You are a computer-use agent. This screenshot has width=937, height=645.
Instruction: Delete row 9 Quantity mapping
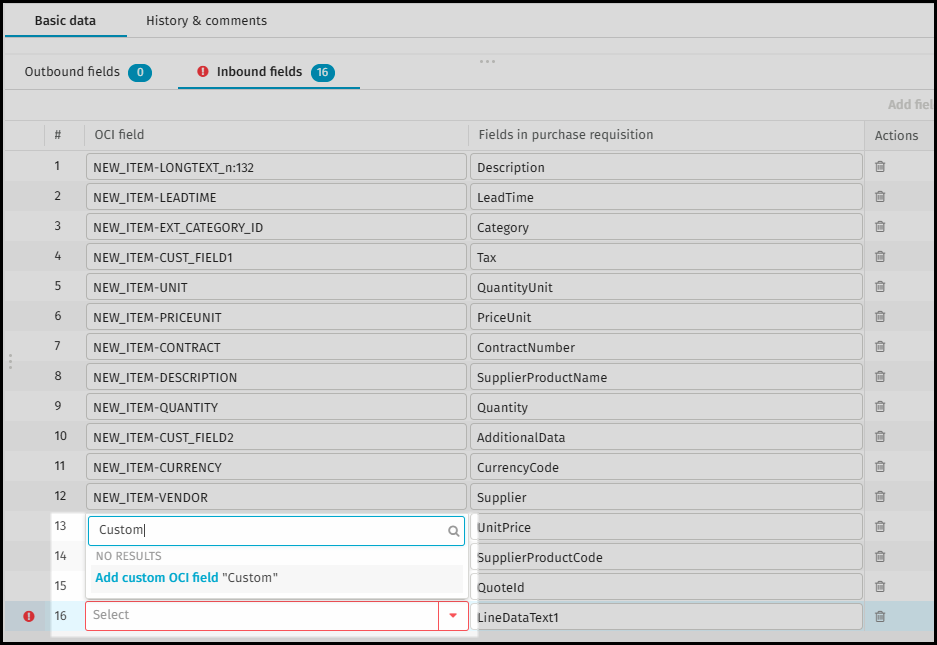pos(880,406)
